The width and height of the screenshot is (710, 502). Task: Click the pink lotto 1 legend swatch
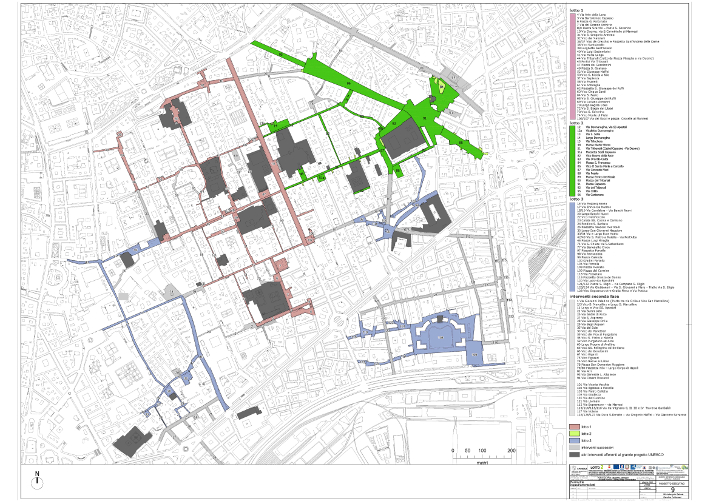coord(574,426)
